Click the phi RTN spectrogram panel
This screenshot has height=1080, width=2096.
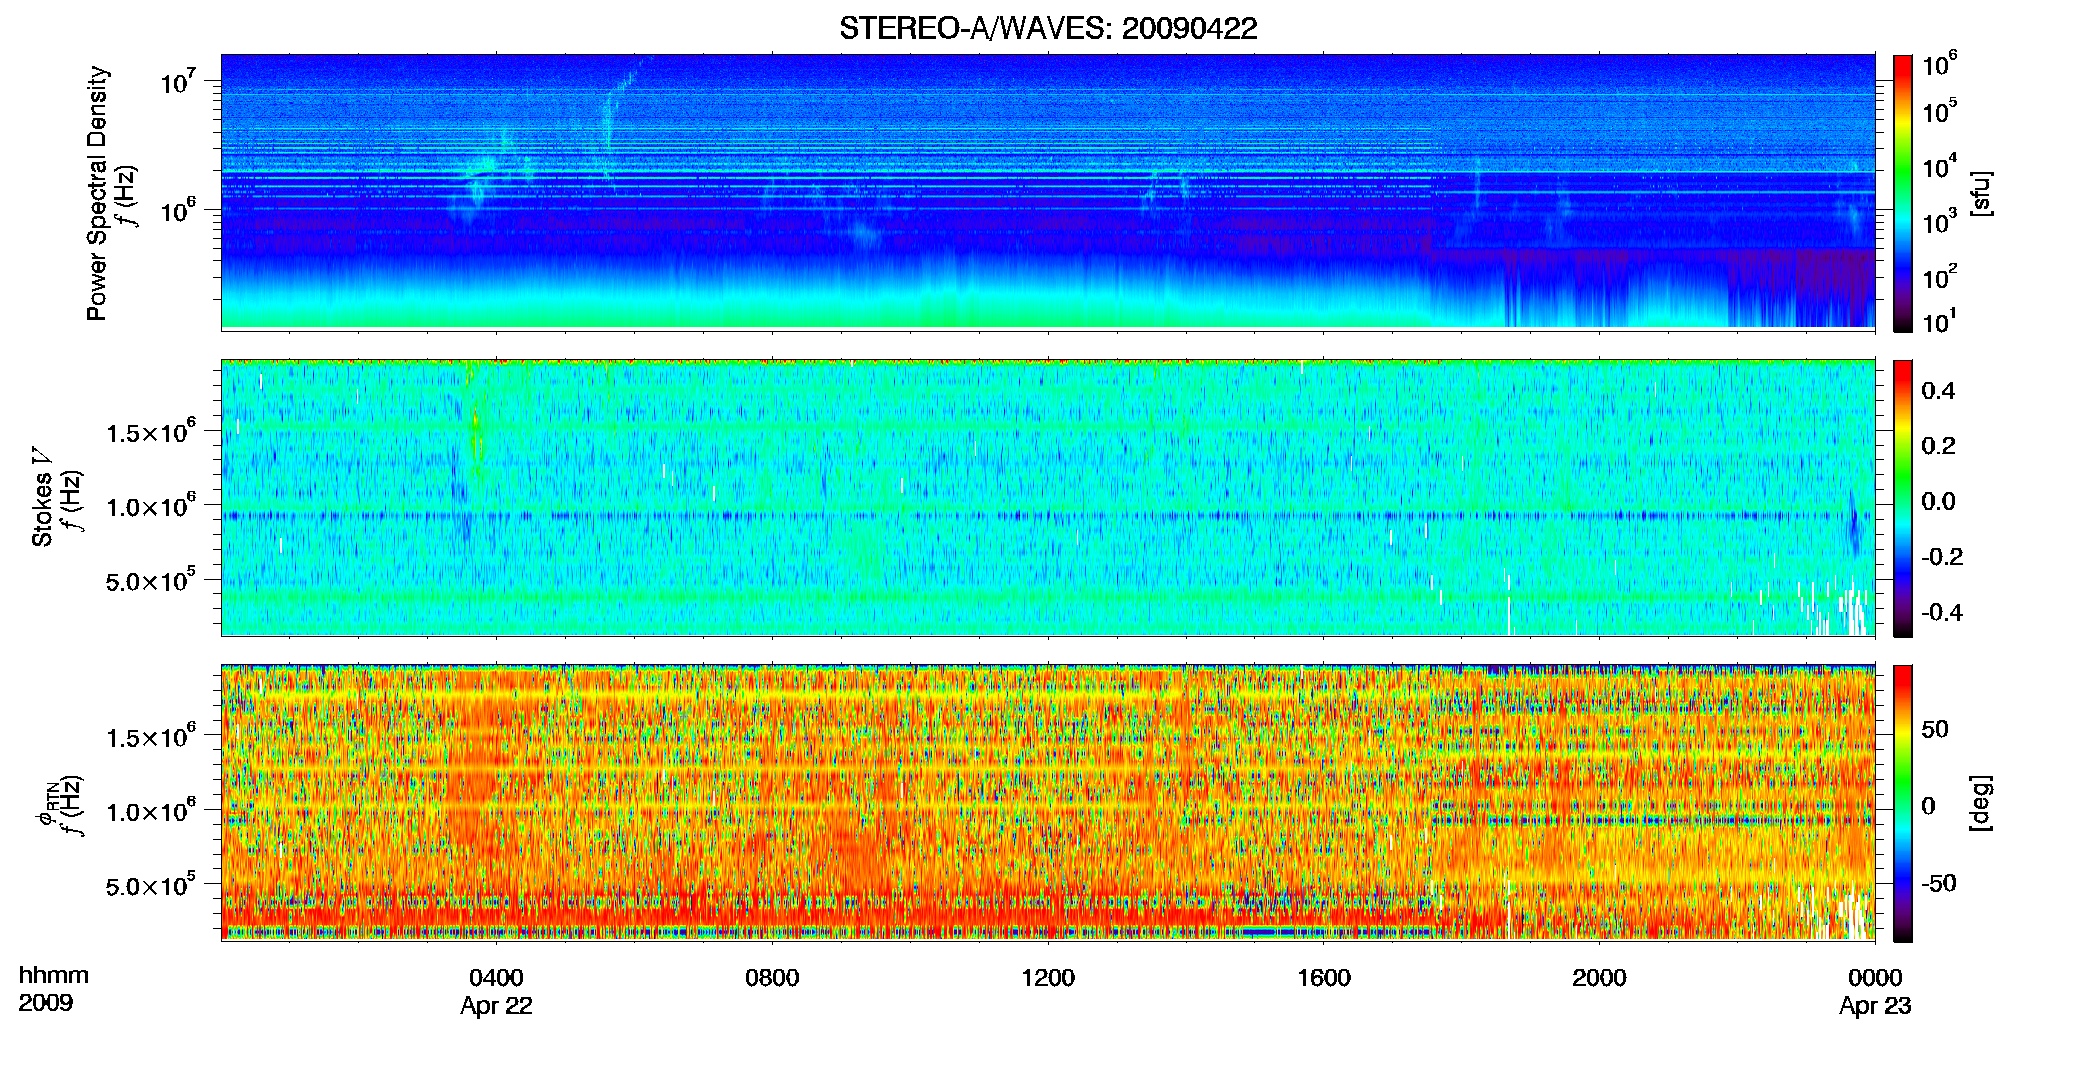pos(1048,803)
